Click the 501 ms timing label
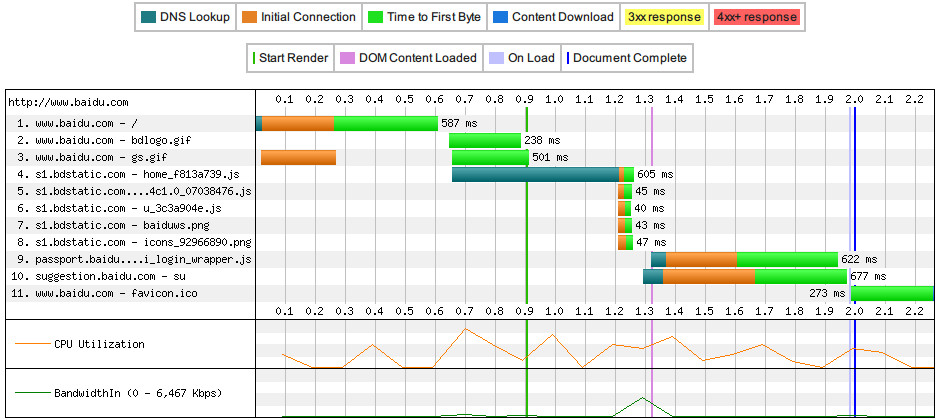 pos(550,158)
